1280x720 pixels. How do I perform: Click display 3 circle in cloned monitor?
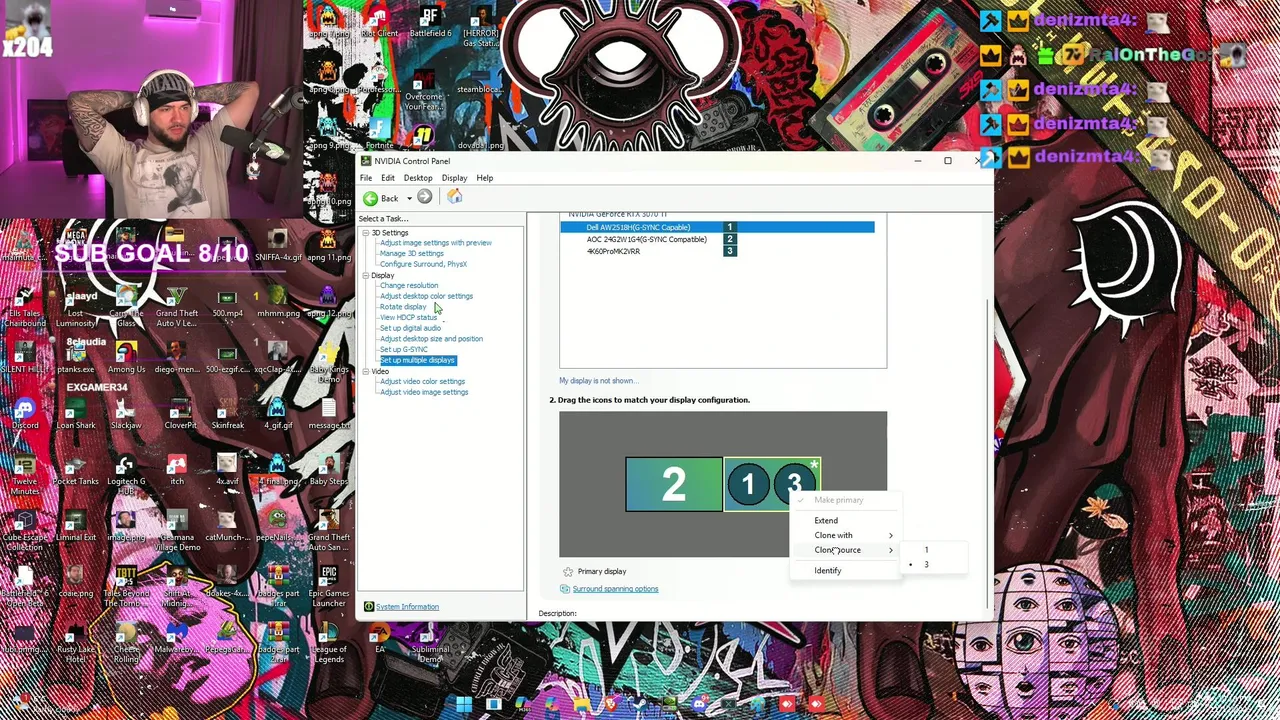pyautogui.click(x=795, y=485)
